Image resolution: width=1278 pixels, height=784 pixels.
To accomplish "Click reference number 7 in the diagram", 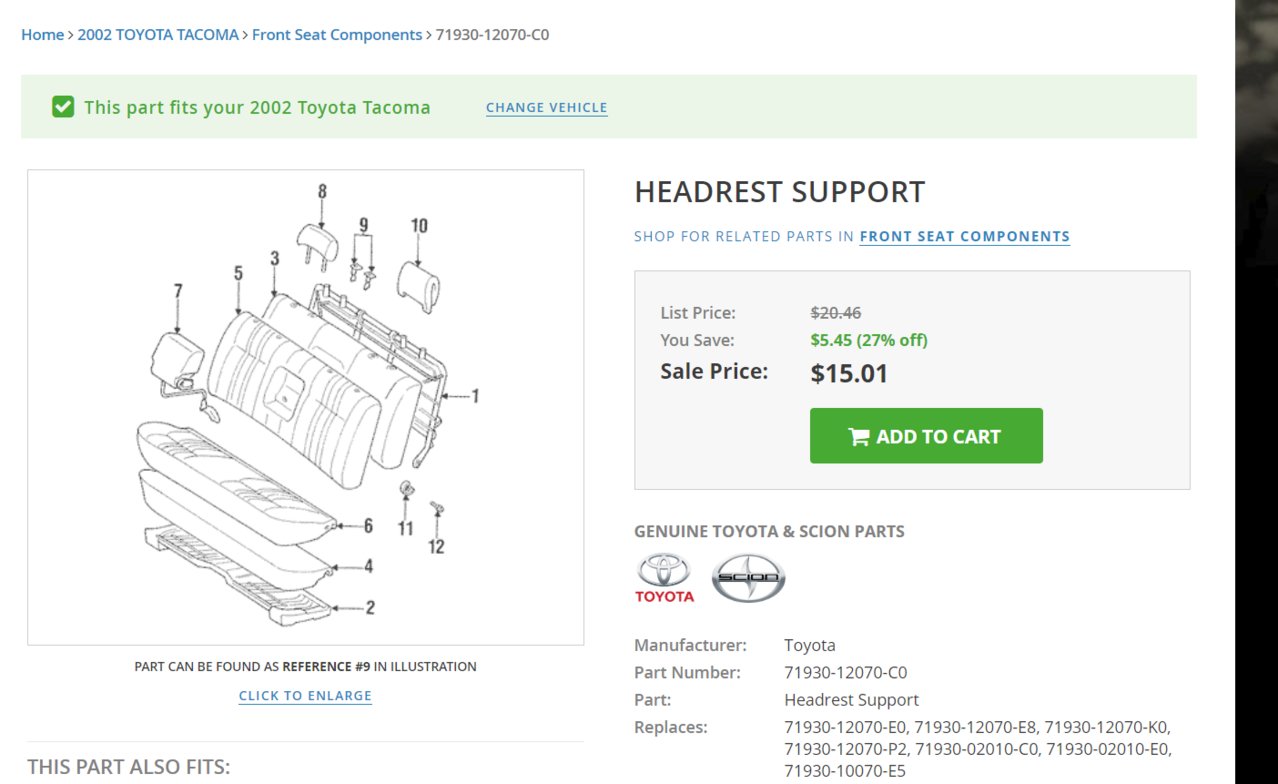I will 178,291.
